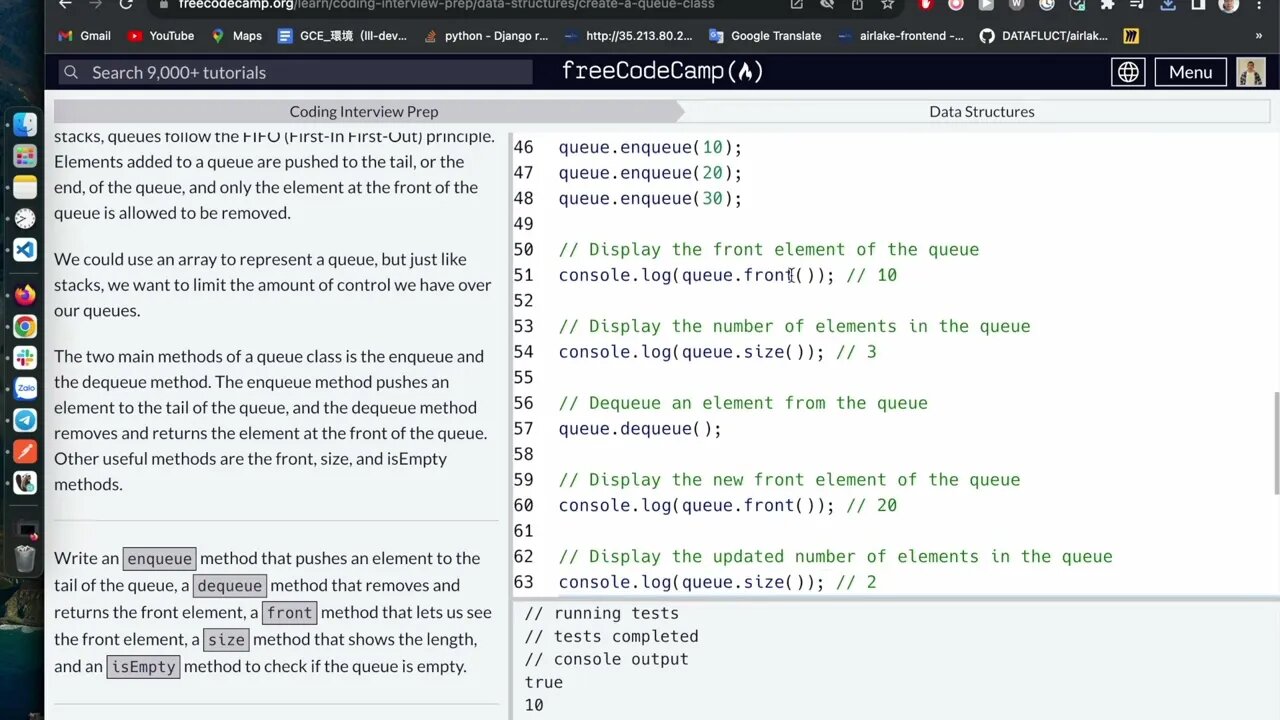The image size is (1280, 720).
Task: Open the Trash in the dock
Action: click(25, 558)
